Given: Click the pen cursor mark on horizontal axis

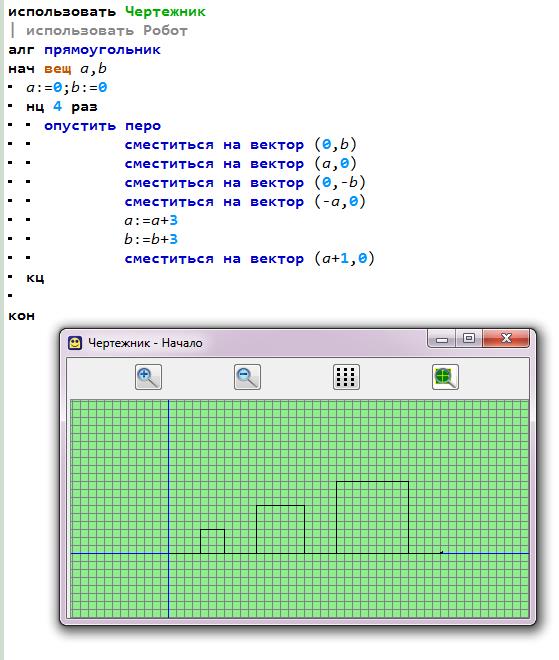Looking at the screenshot, I should pos(441,552).
